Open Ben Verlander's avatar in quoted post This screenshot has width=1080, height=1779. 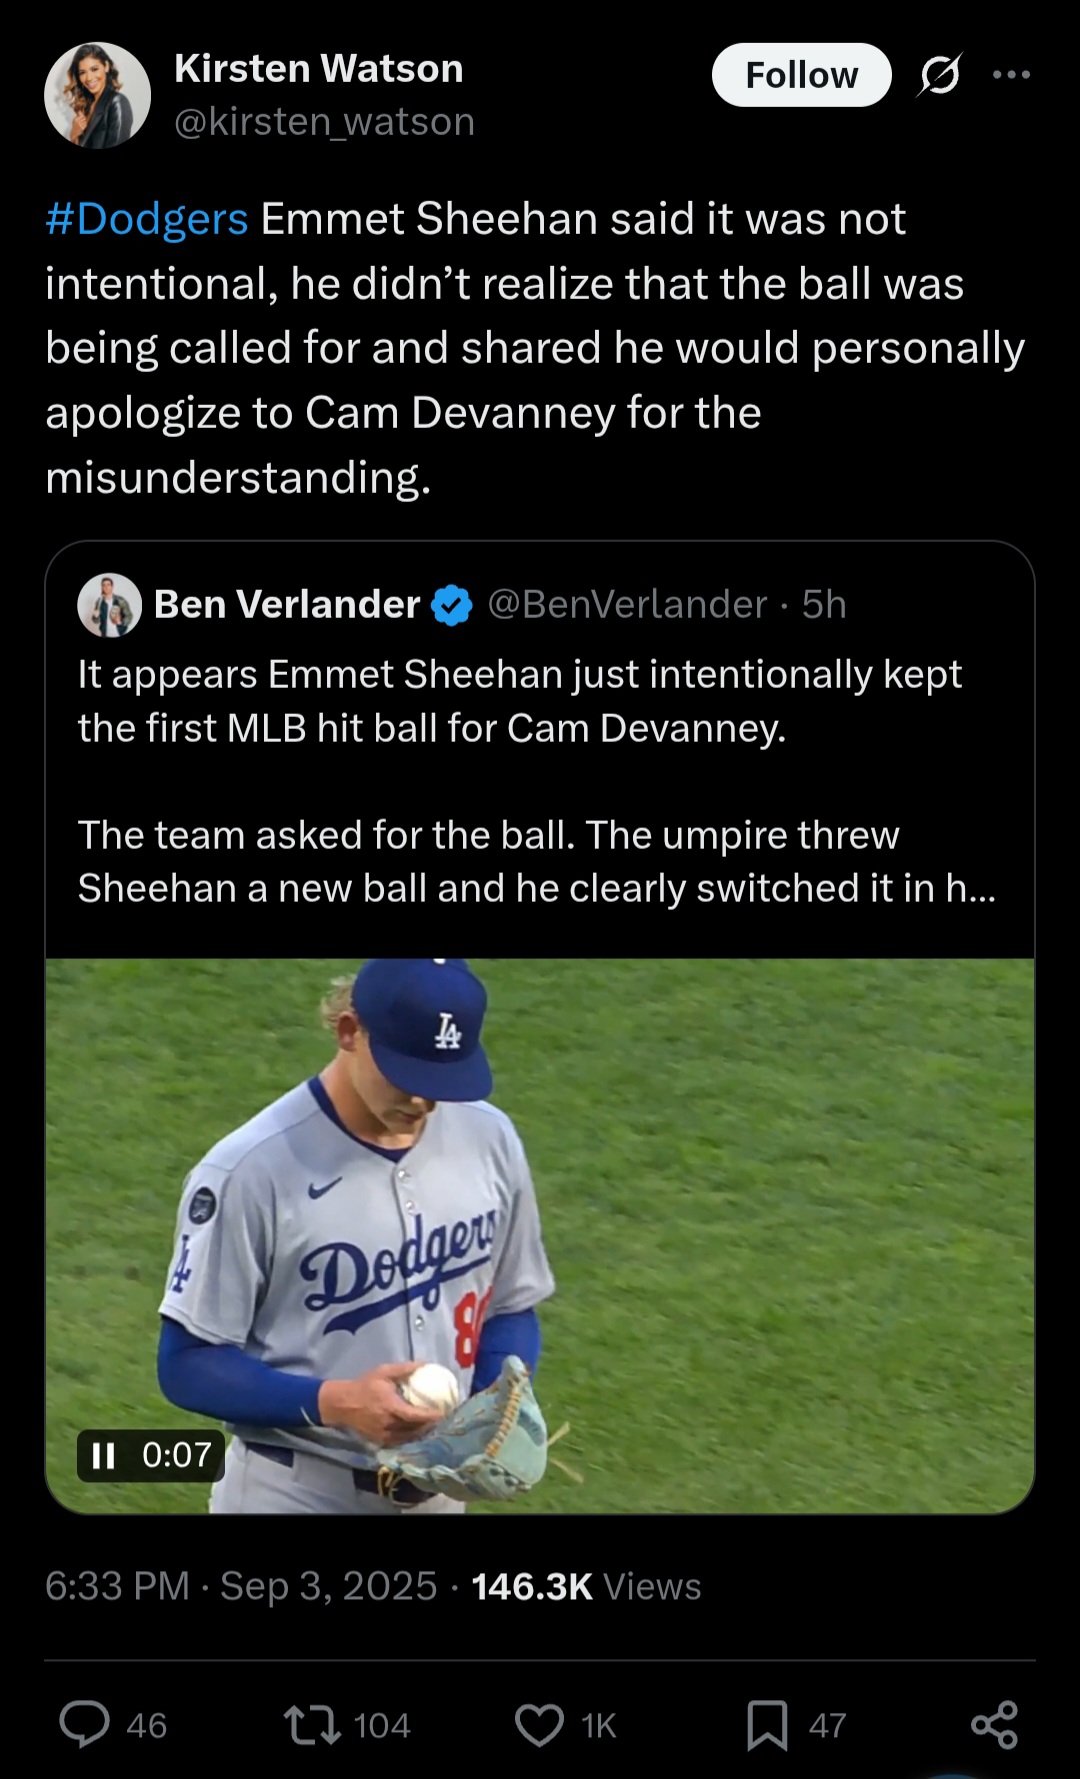(x=109, y=605)
